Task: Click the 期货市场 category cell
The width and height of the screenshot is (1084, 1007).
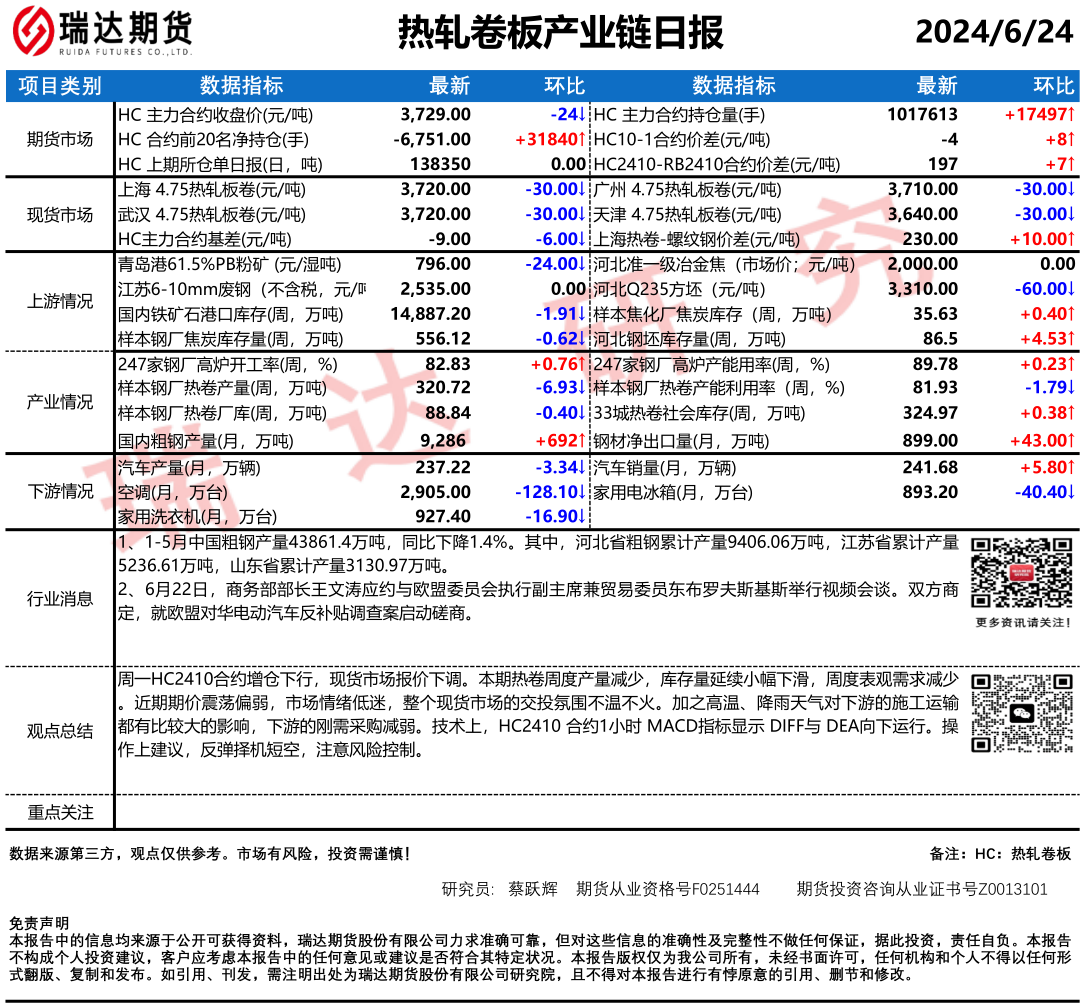Action: coord(60,139)
